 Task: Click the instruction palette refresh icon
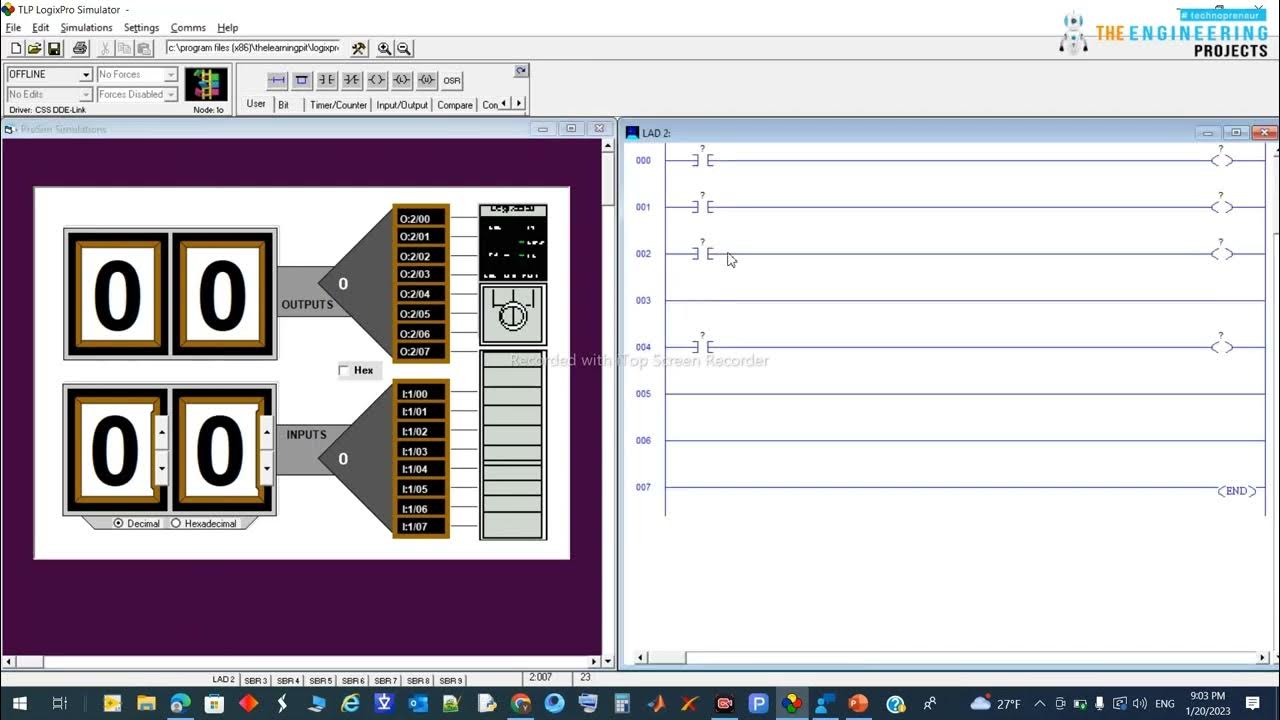pyautogui.click(x=521, y=71)
